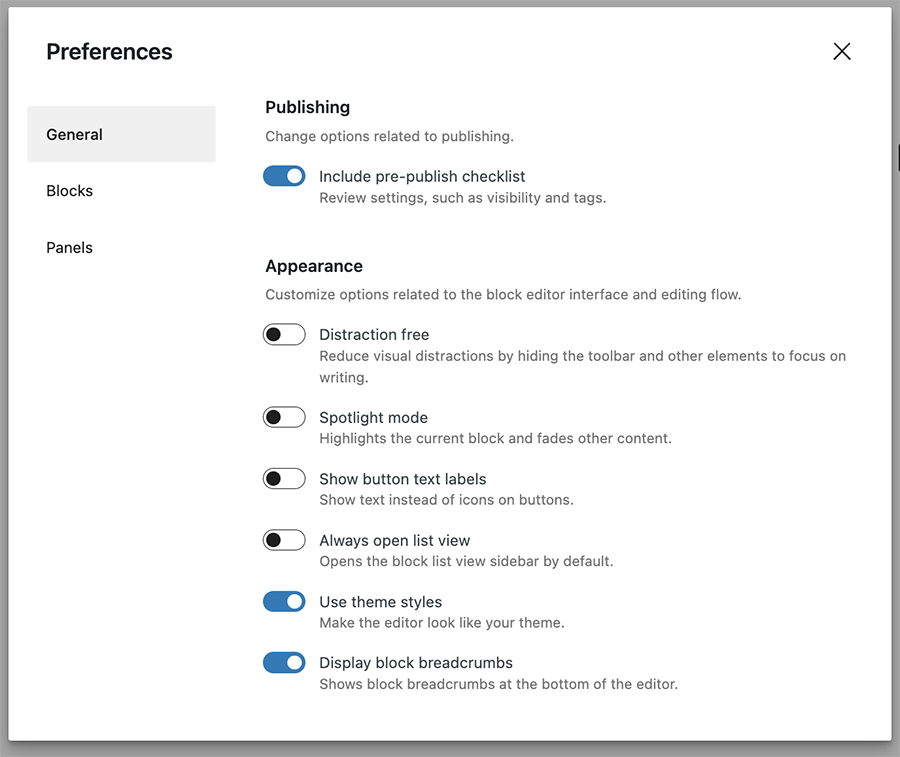
Task: Click the Preferences dialog title
Action: (x=109, y=51)
